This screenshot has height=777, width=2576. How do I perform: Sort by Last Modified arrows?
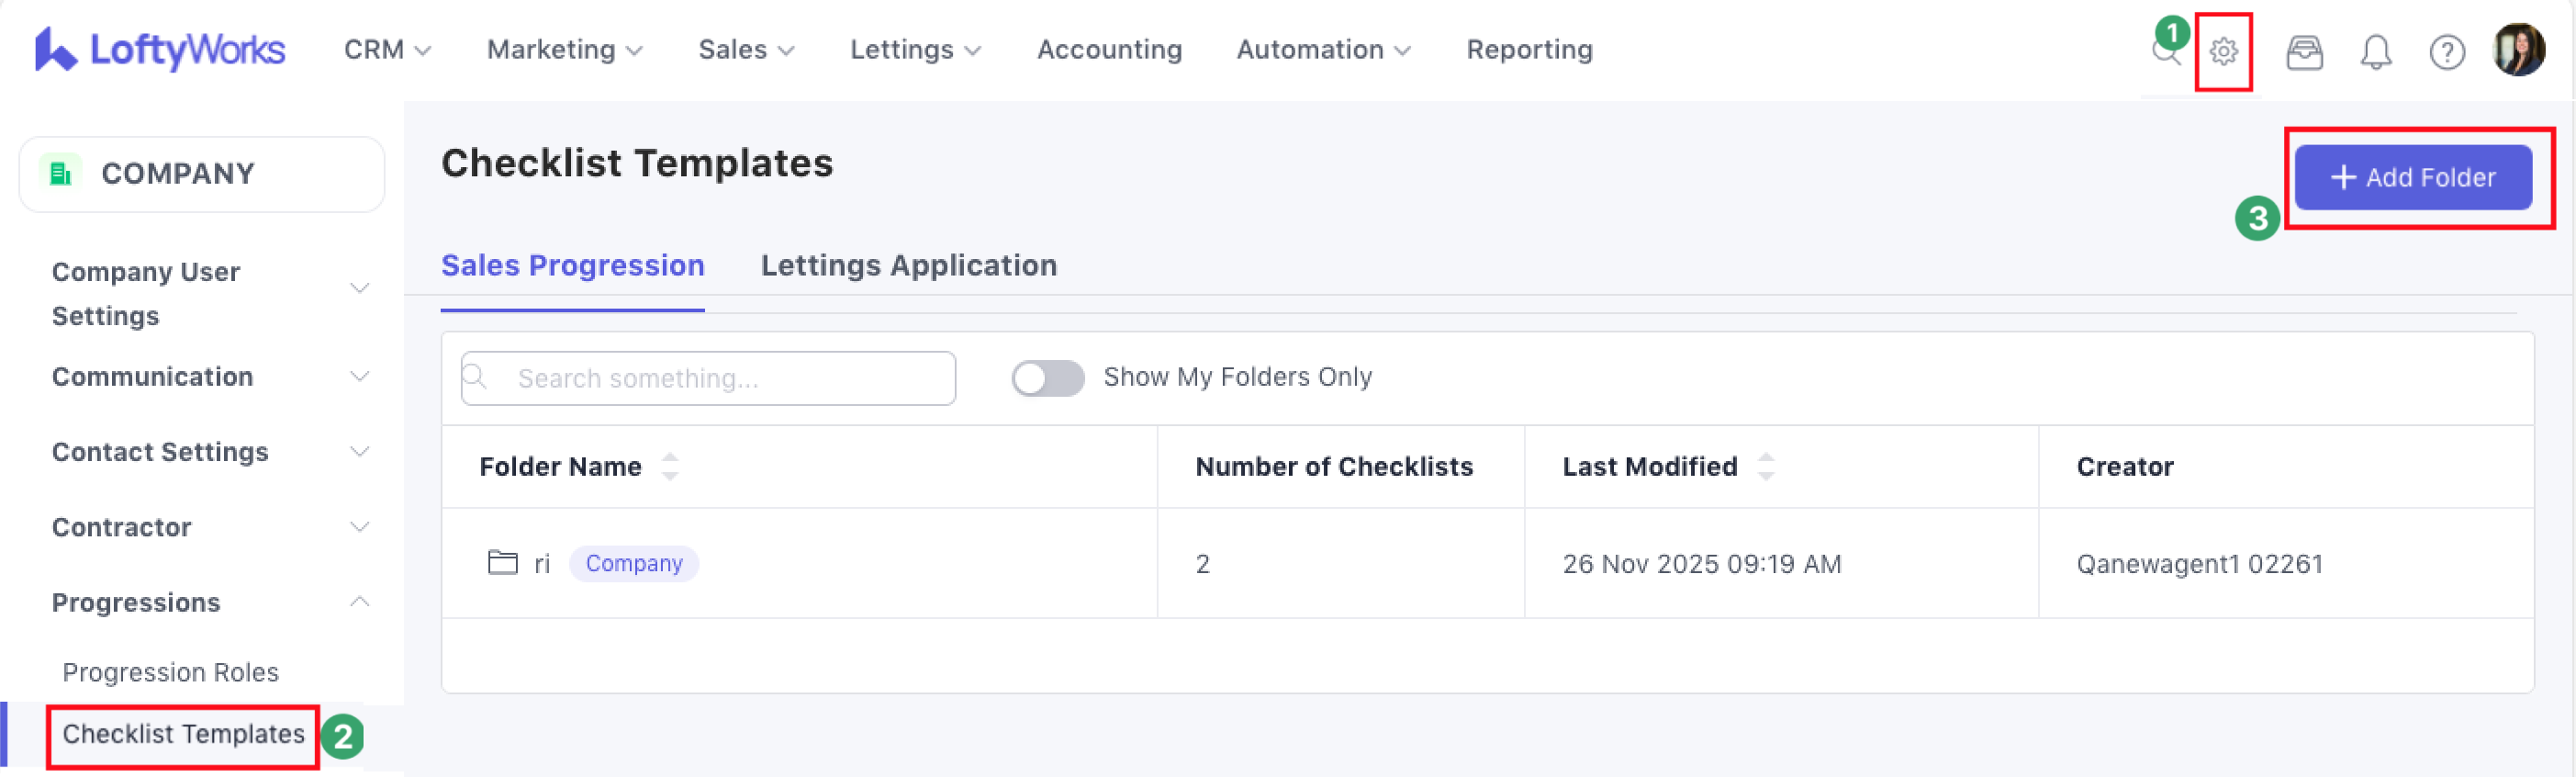tap(1765, 466)
